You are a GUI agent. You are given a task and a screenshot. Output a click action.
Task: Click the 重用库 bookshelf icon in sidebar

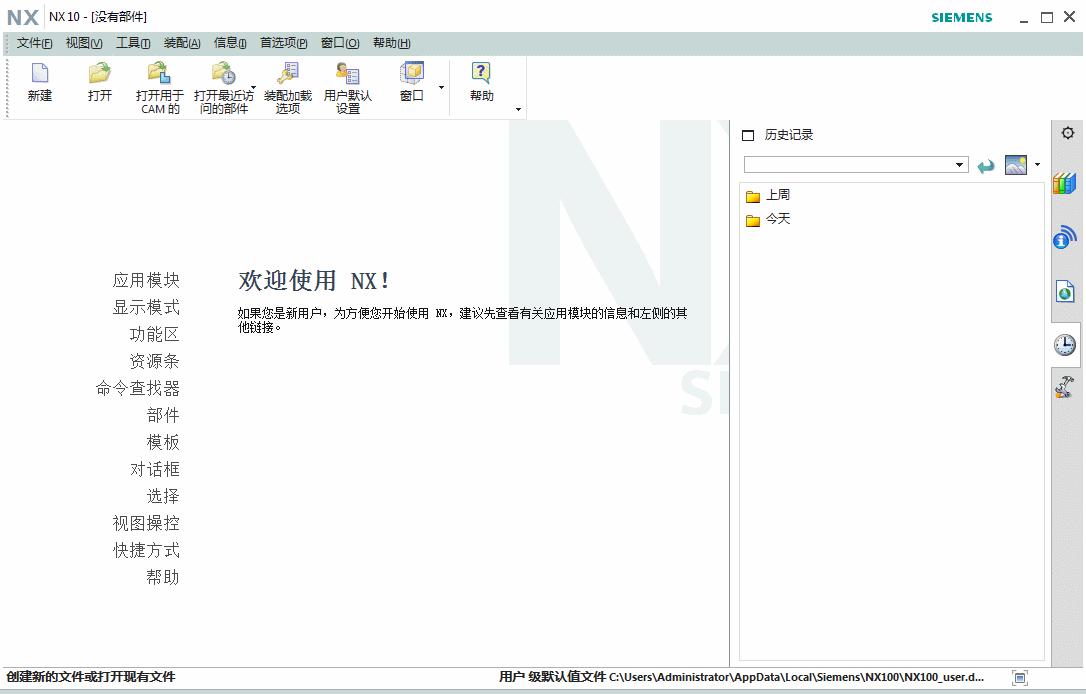point(1064,181)
